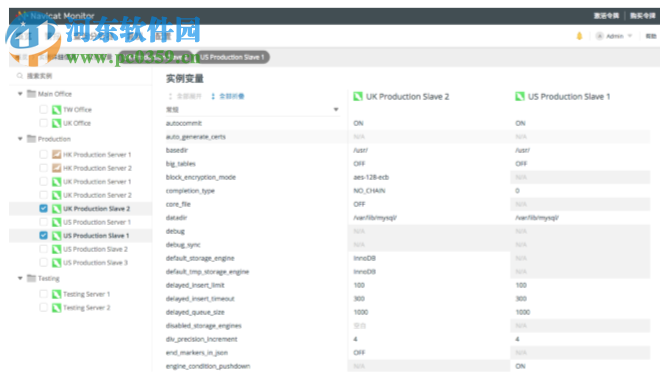Click the HK Production Server 1 icon
660x377 pixels.
tap(56, 154)
